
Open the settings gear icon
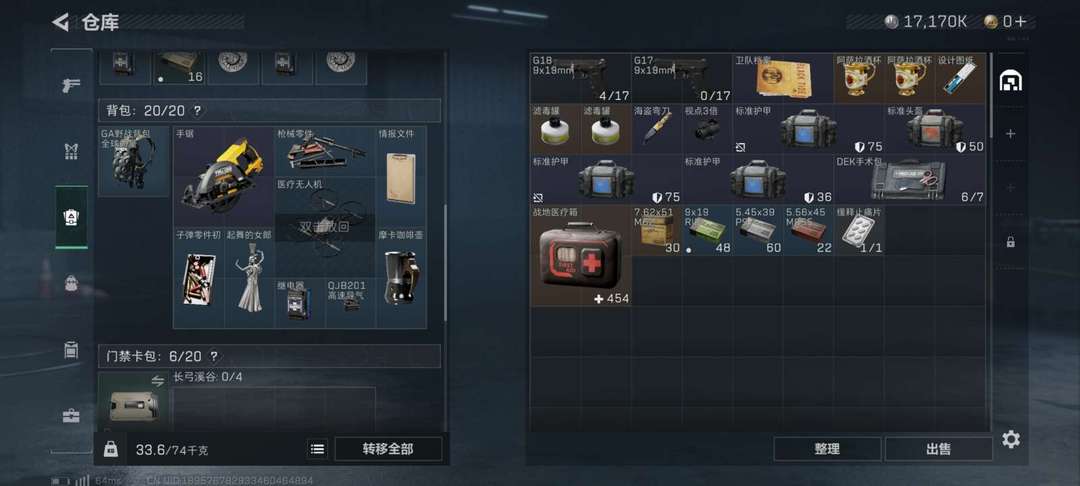coord(1010,439)
